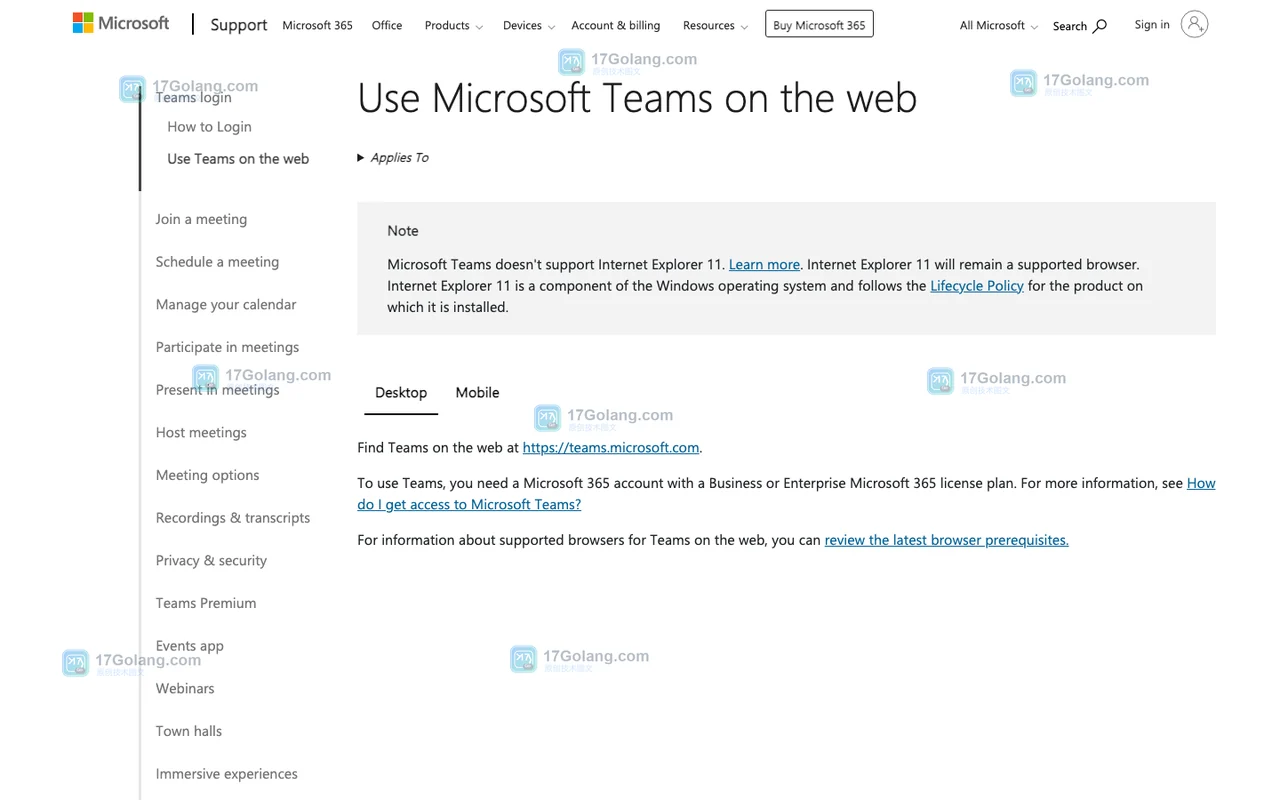The height and width of the screenshot is (800, 1280).
Task: Open Manage your calendar sidebar section
Action: (x=226, y=305)
